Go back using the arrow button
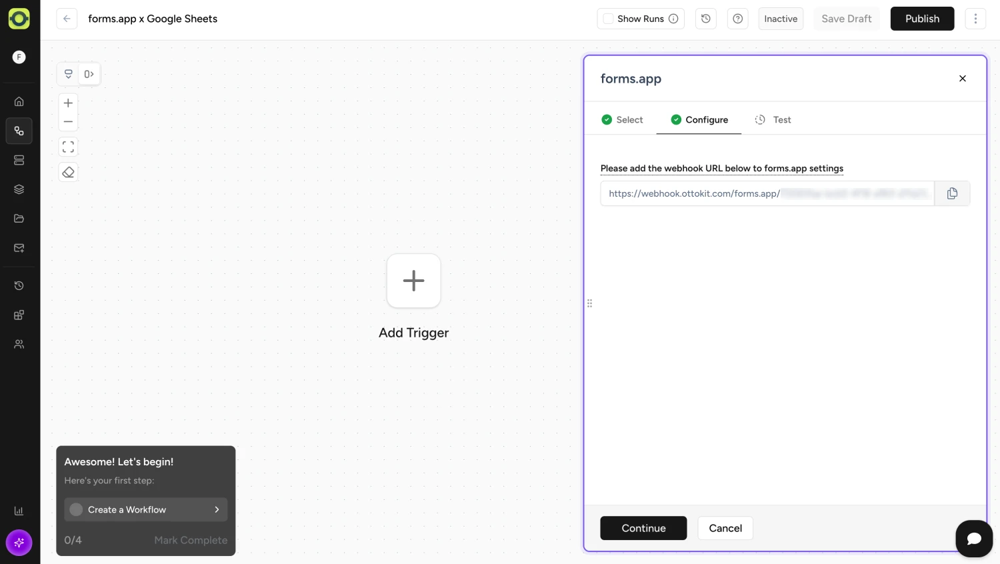 (x=67, y=19)
